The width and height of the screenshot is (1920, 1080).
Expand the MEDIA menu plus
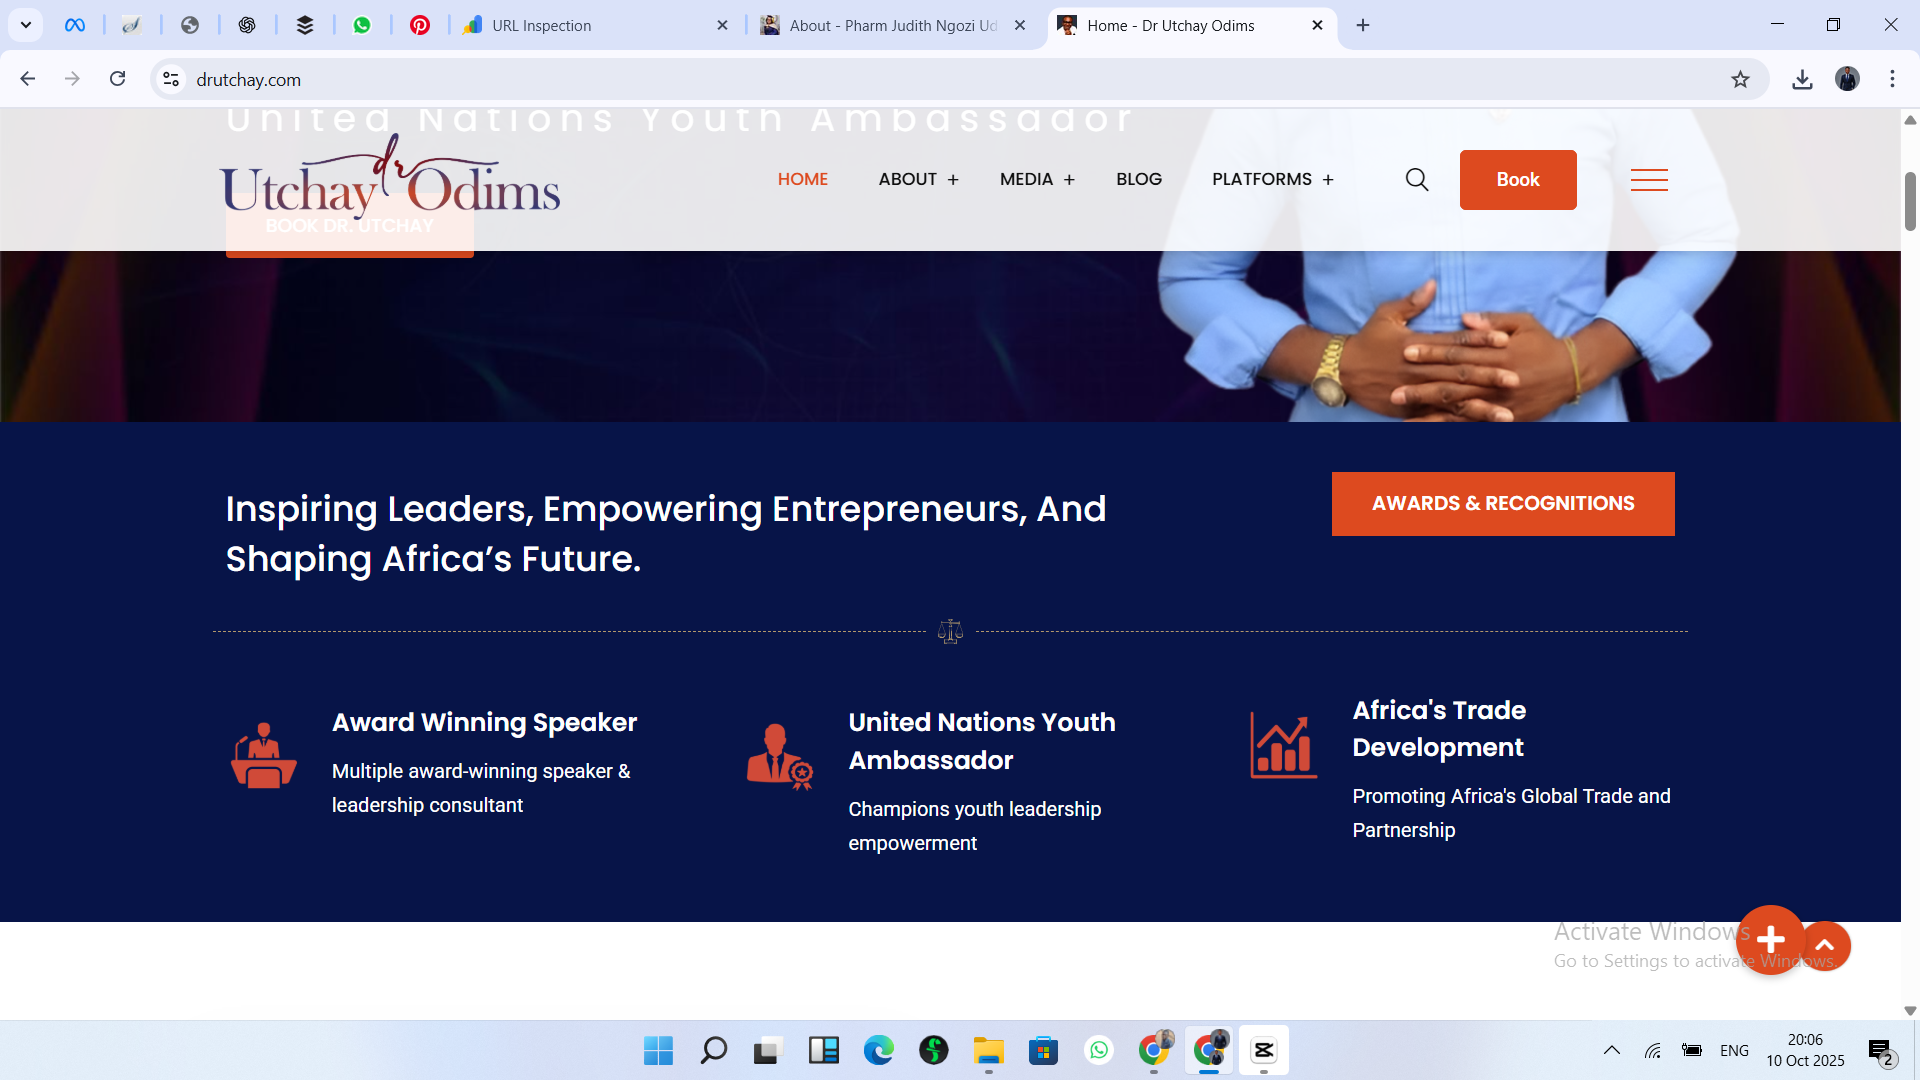point(1069,180)
